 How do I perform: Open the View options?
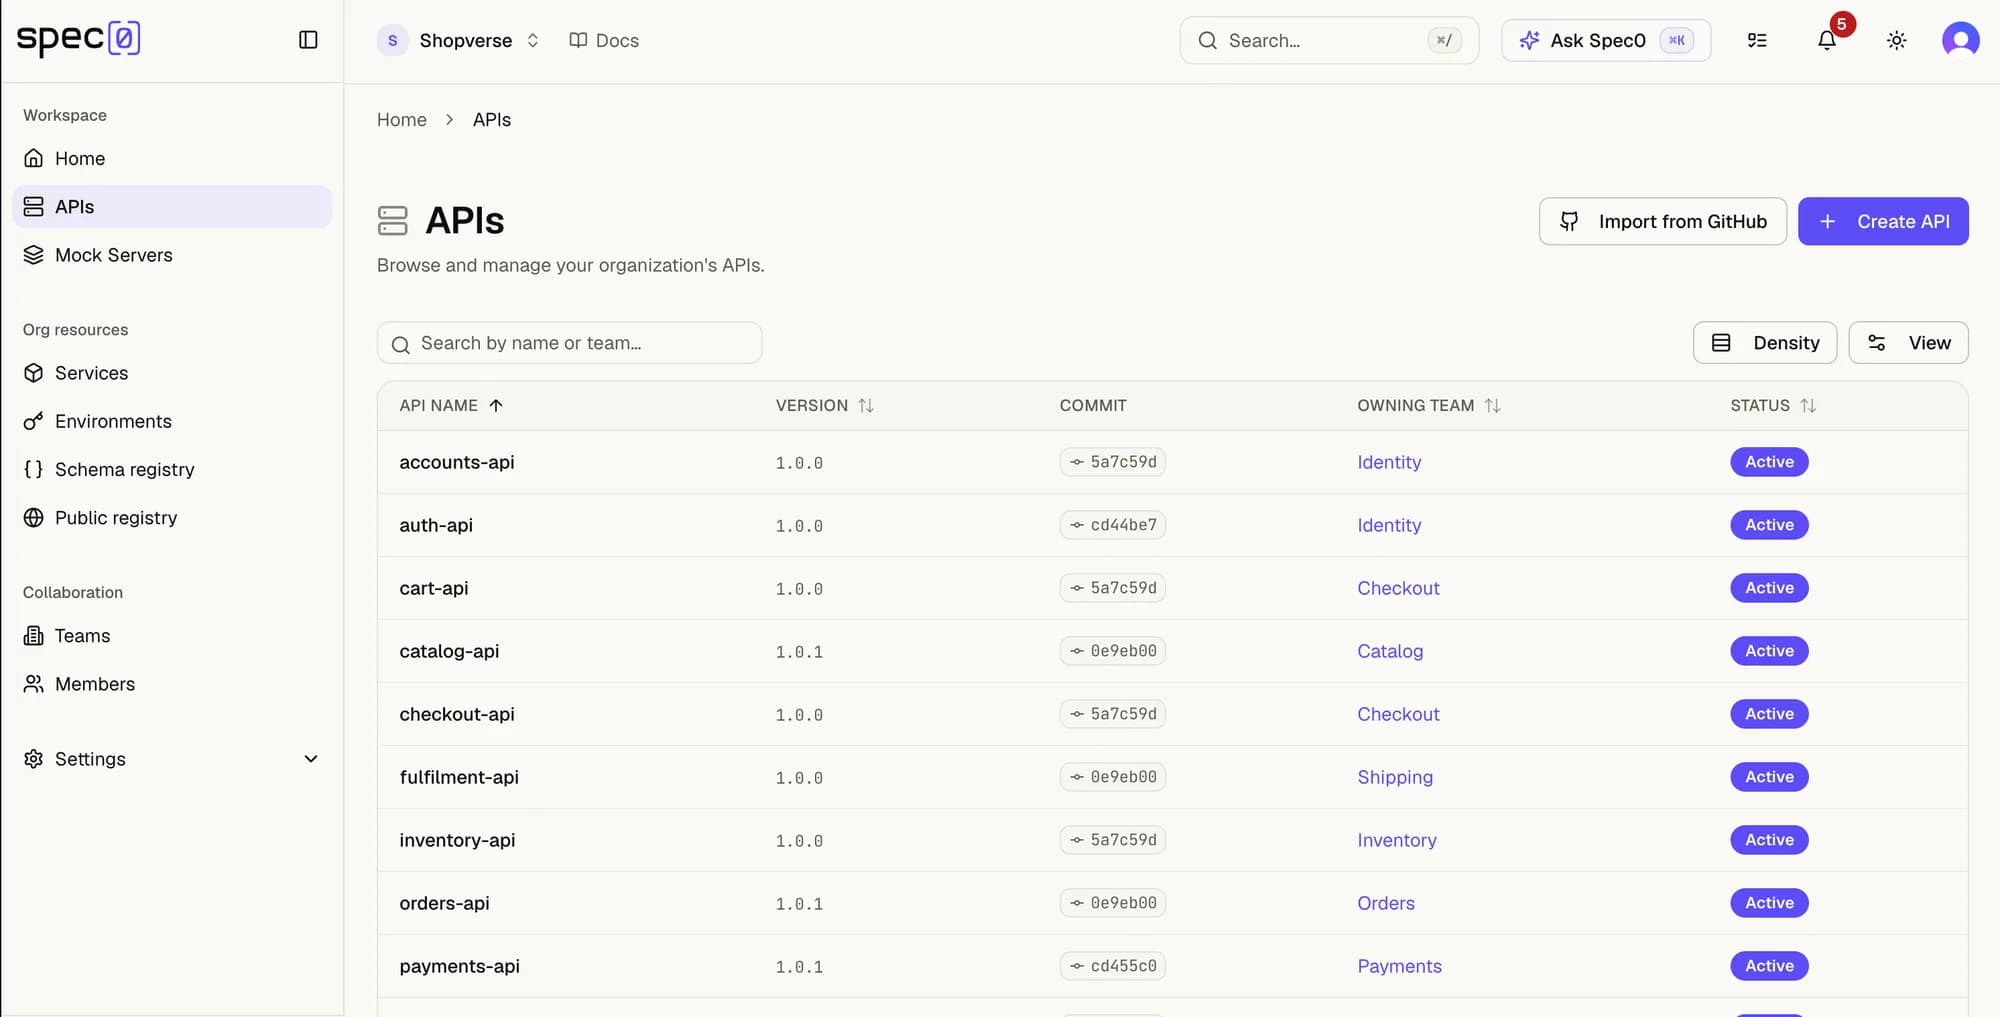click(1908, 343)
